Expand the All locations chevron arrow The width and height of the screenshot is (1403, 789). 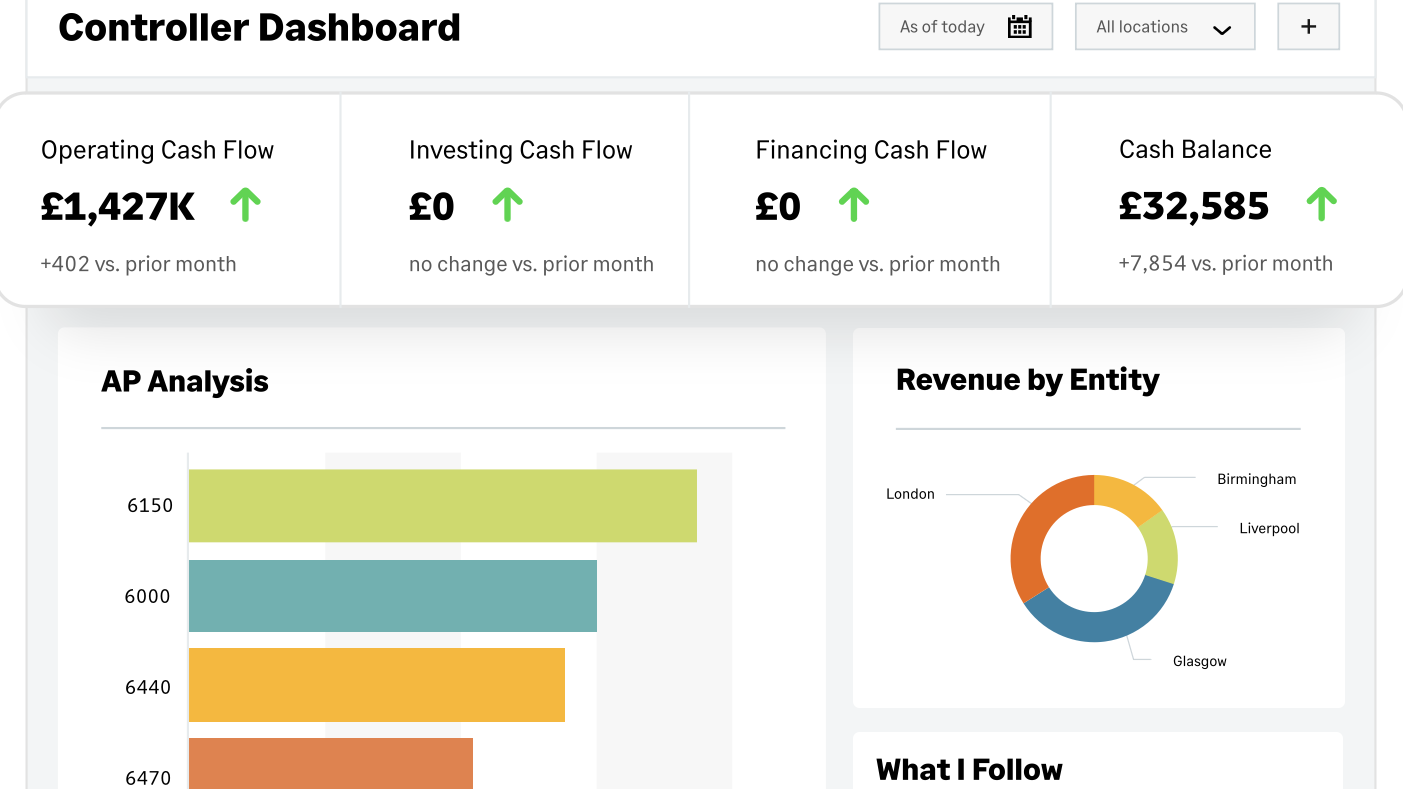click(x=1221, y=29)
